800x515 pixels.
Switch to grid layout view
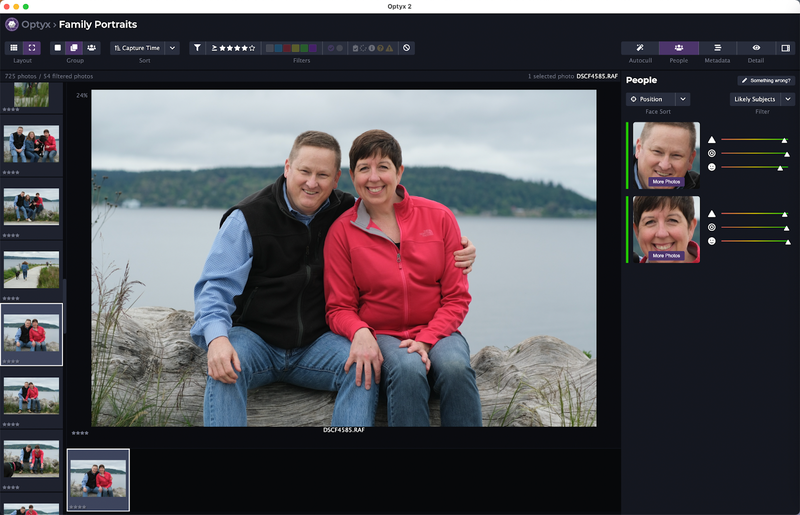13,47
